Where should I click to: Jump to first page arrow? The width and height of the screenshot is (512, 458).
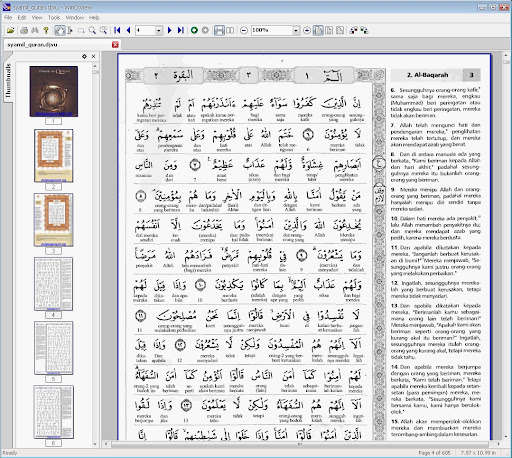117,30
